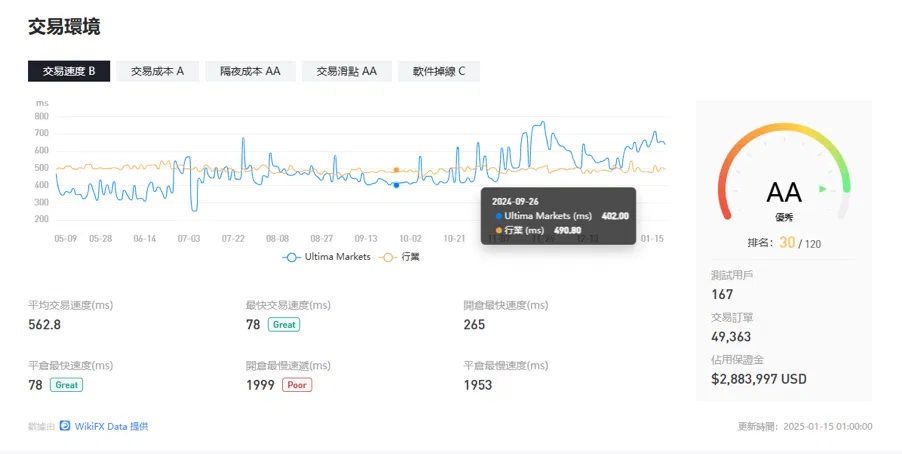Viewport: 902px width, 454px height.
Task: Click the orange 行業 data point marker
Action: click(x=396, y=170)
